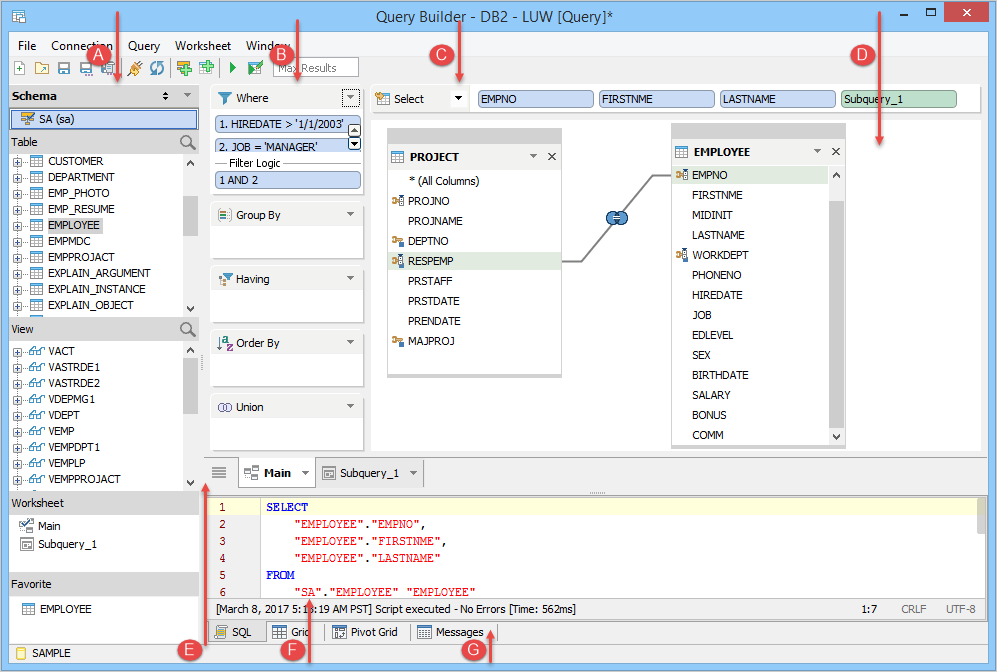Click the Execute to grid toolbar icon

click(255, 67)
